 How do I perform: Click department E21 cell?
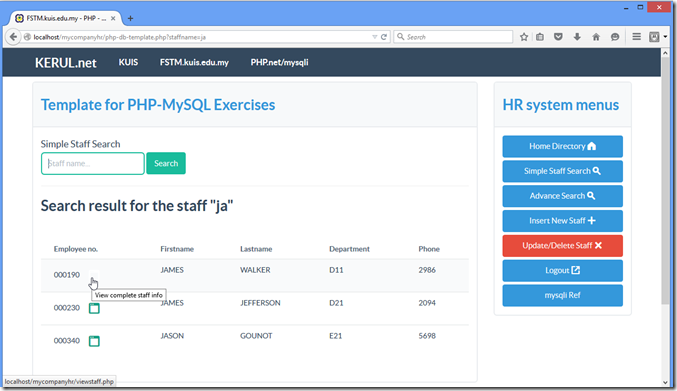335,336
